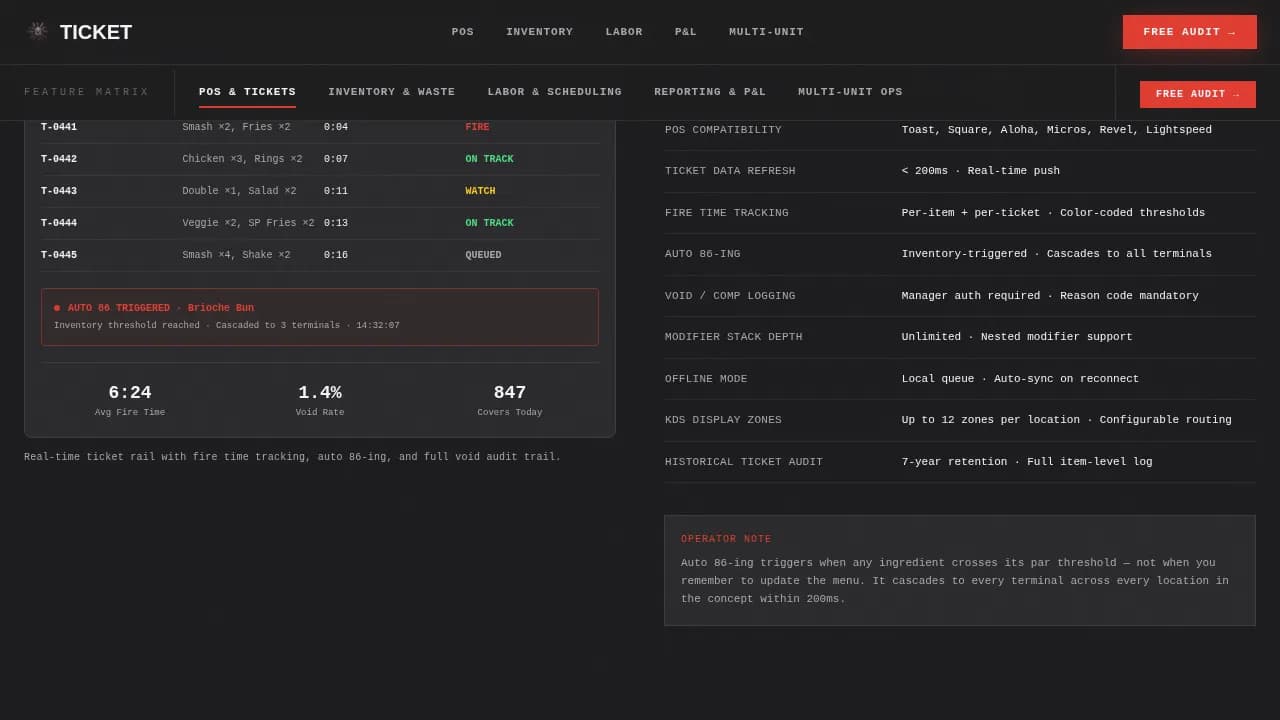Viewport: 1280px width, 720px height.
Task: Click the HISTORICAL TICKET AUDIT label
Action: [x=744, y=462]
